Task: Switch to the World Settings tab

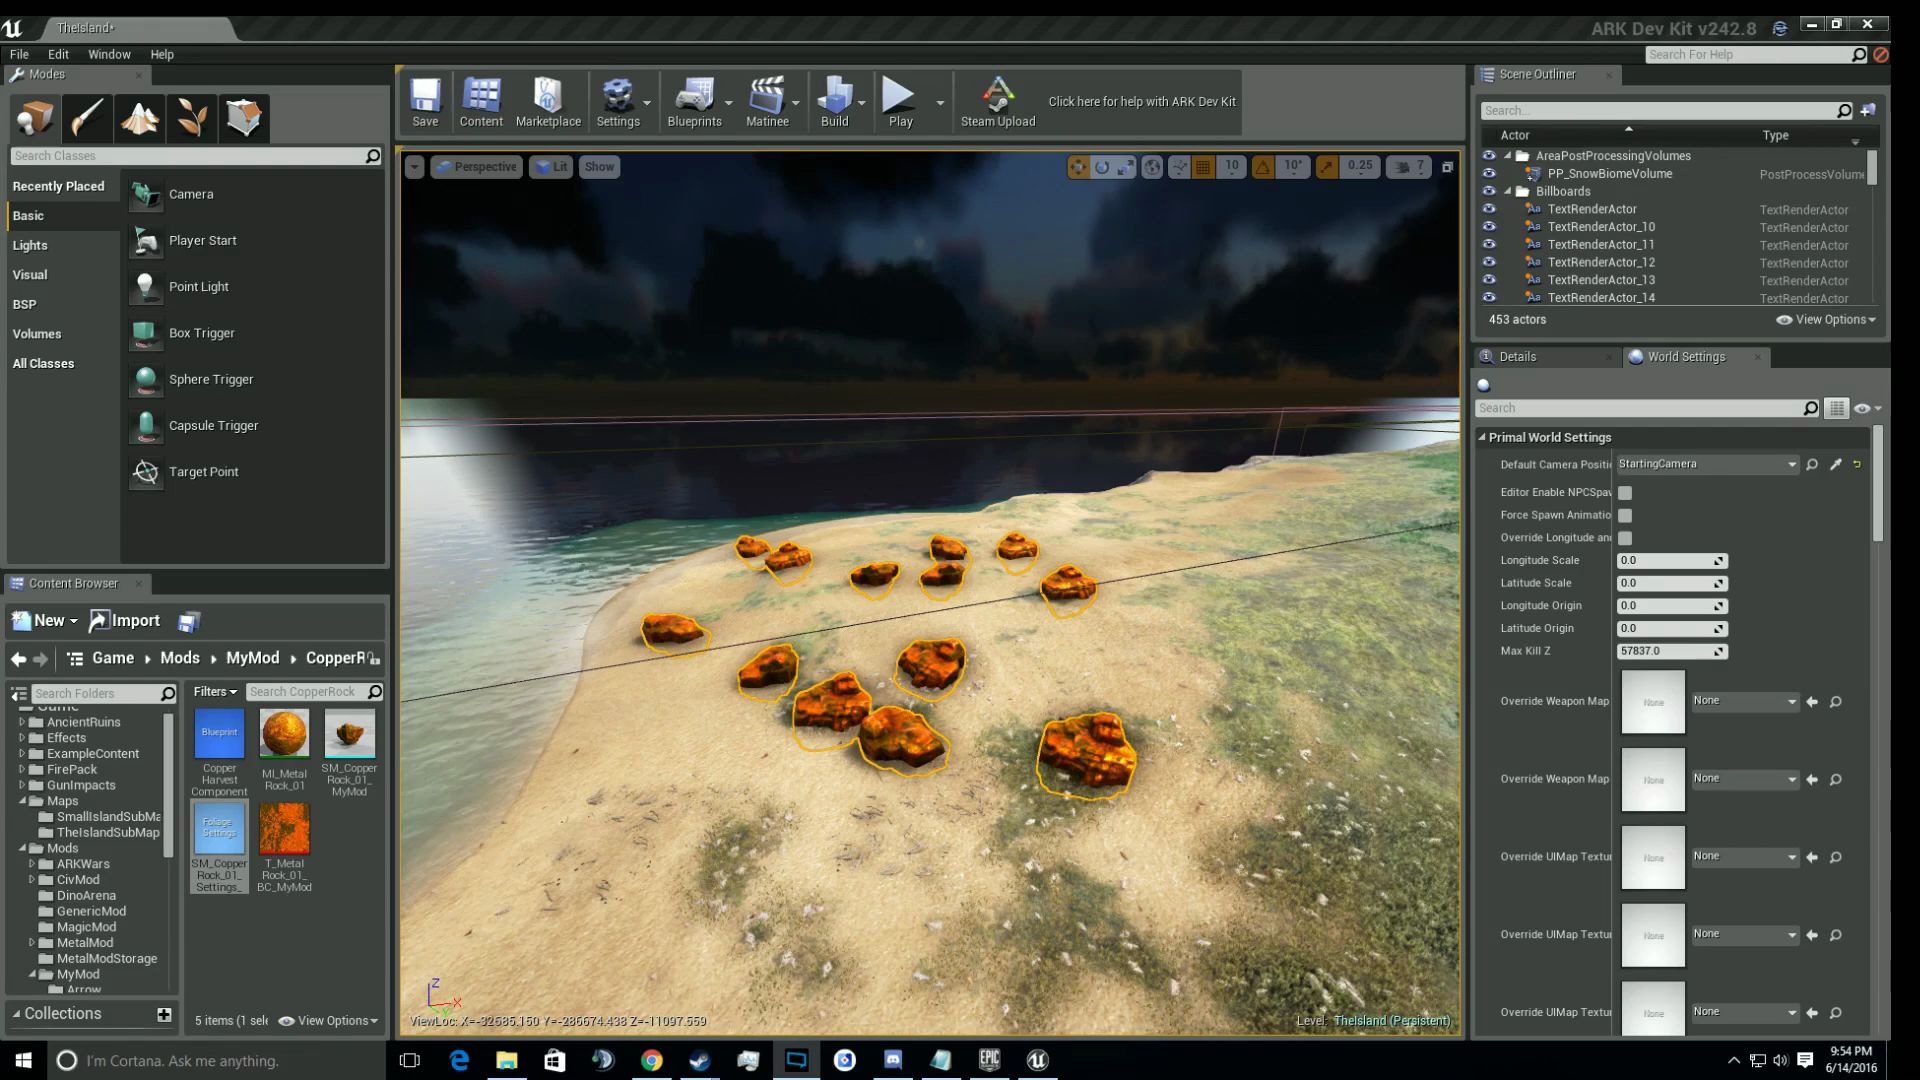Action: (x=1686, y=357)
